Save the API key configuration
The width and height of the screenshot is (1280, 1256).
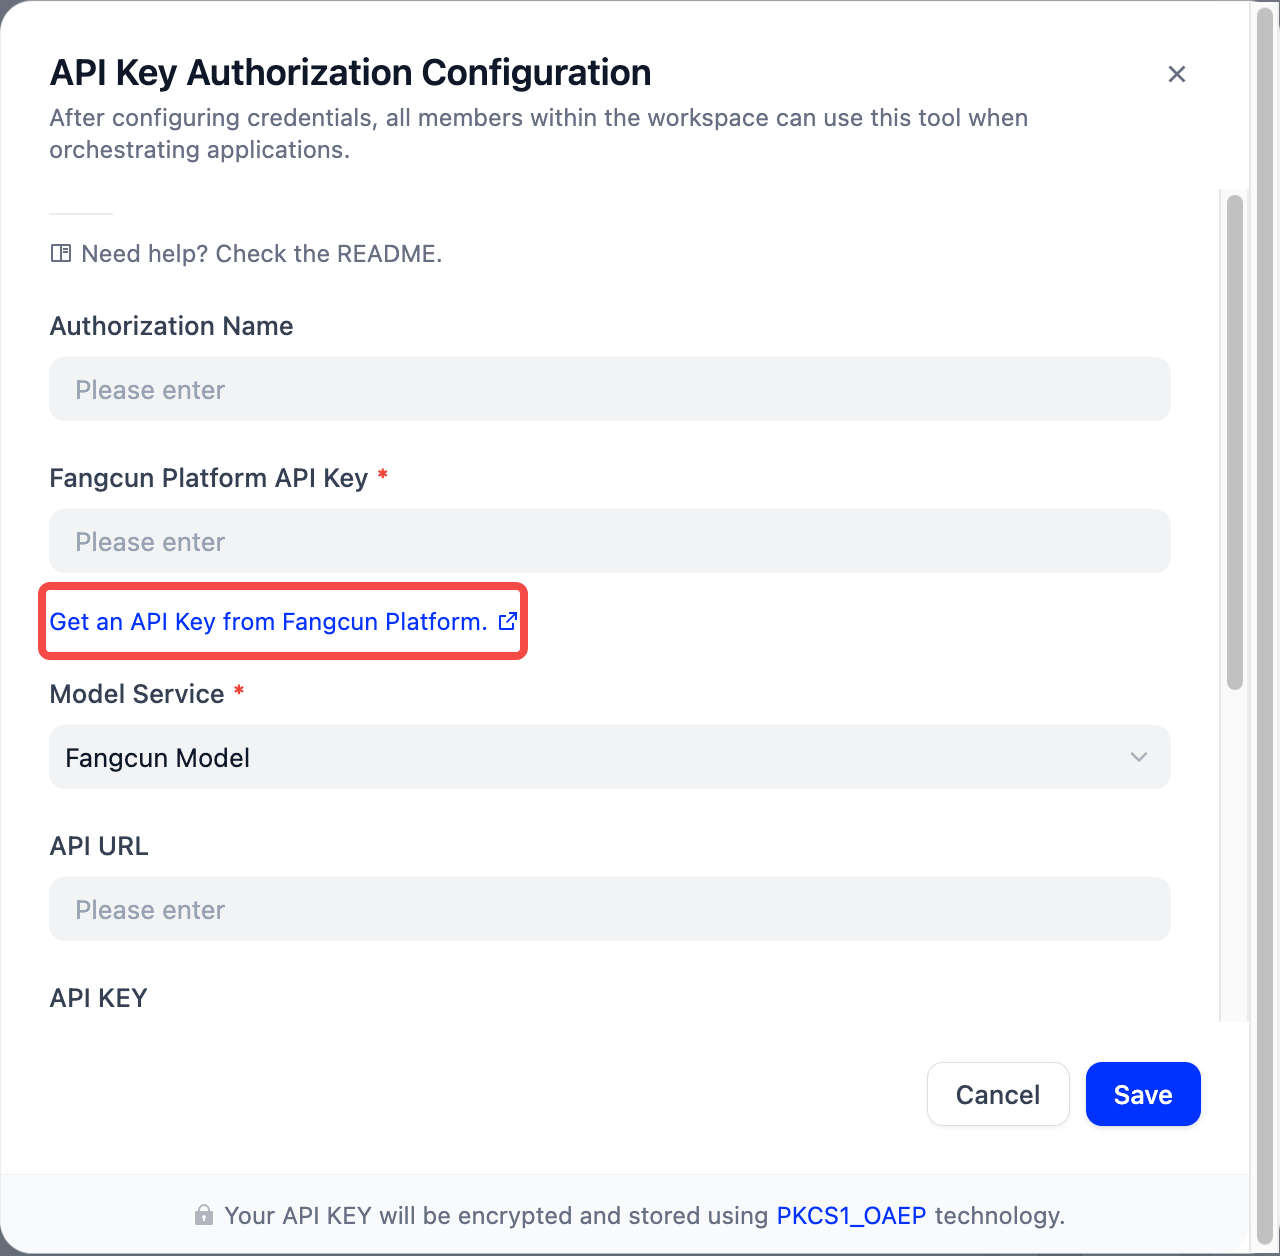(x=1143, y=1094)
